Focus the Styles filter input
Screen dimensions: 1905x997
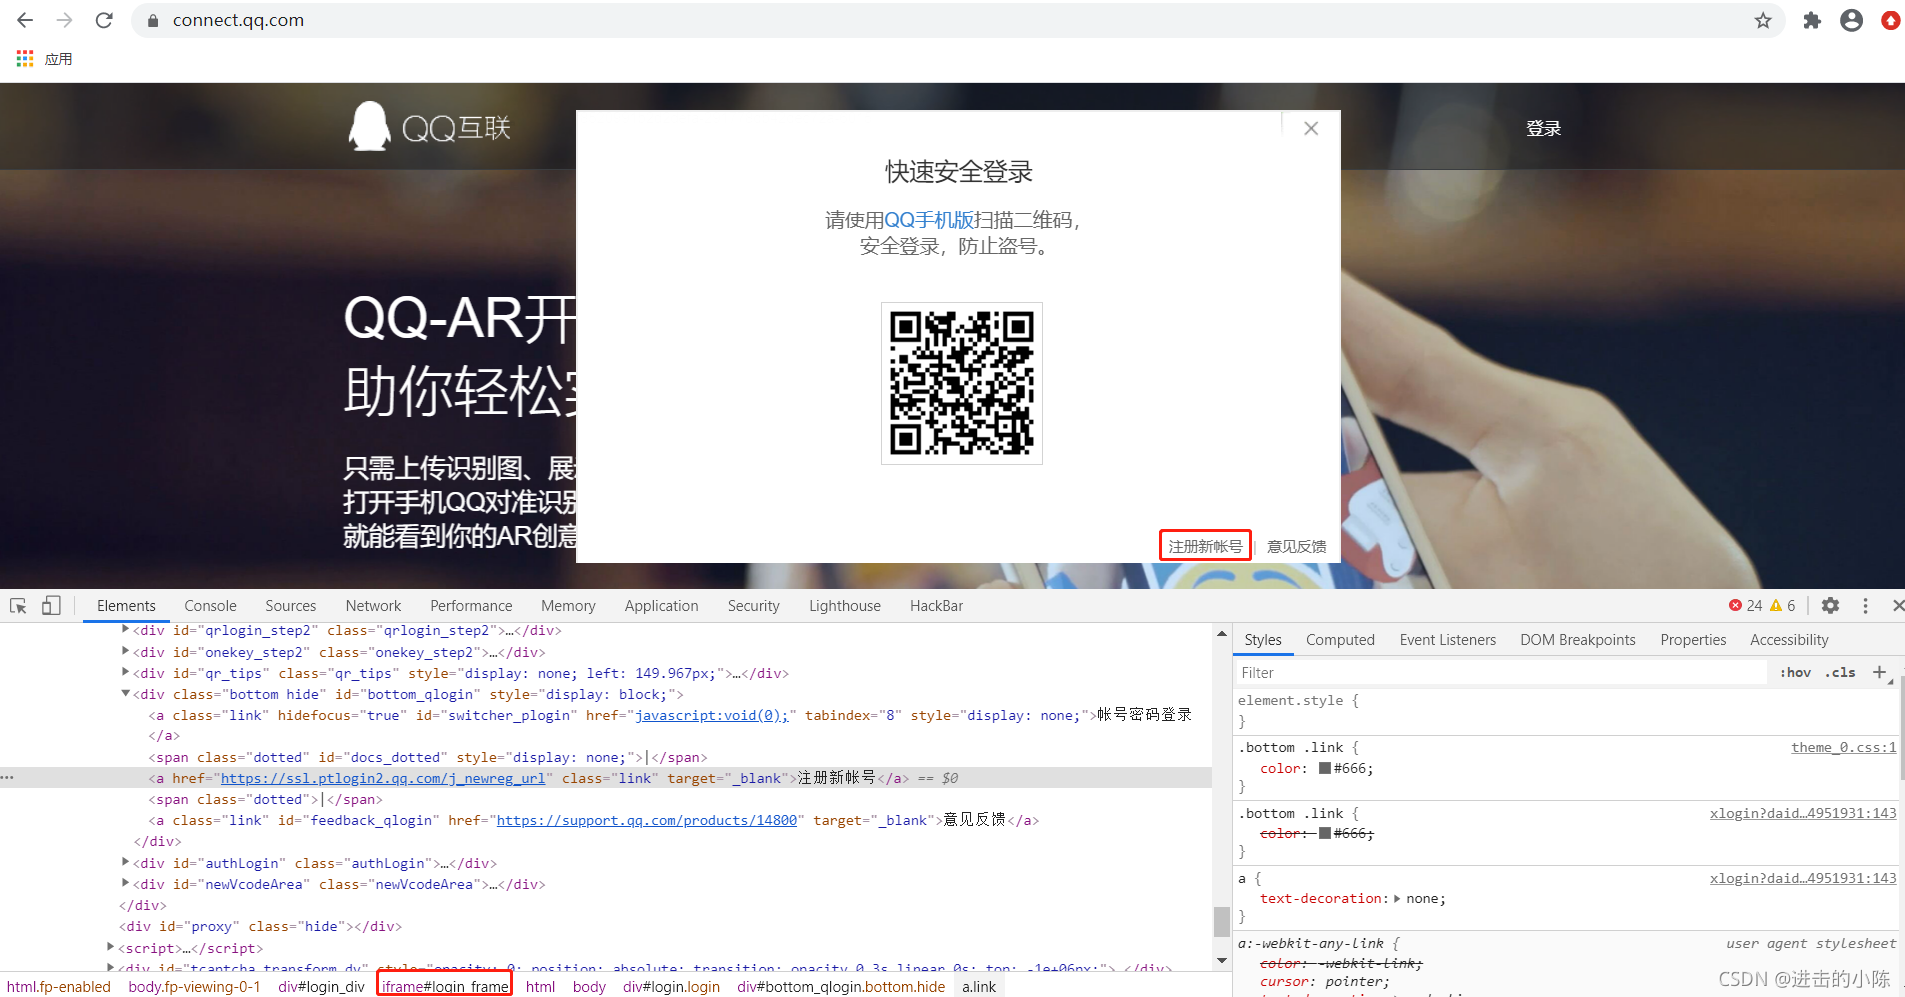(x=1500, y=673)
